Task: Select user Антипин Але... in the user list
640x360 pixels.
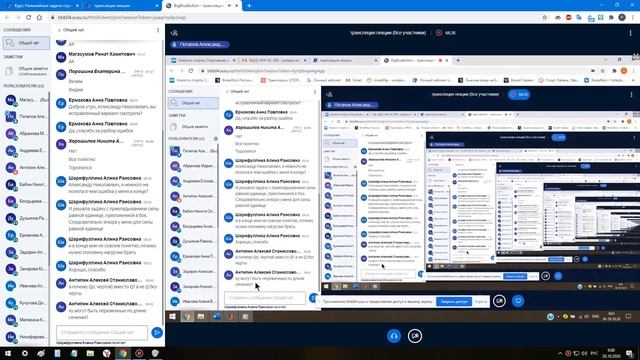Action: click(25, 167)
